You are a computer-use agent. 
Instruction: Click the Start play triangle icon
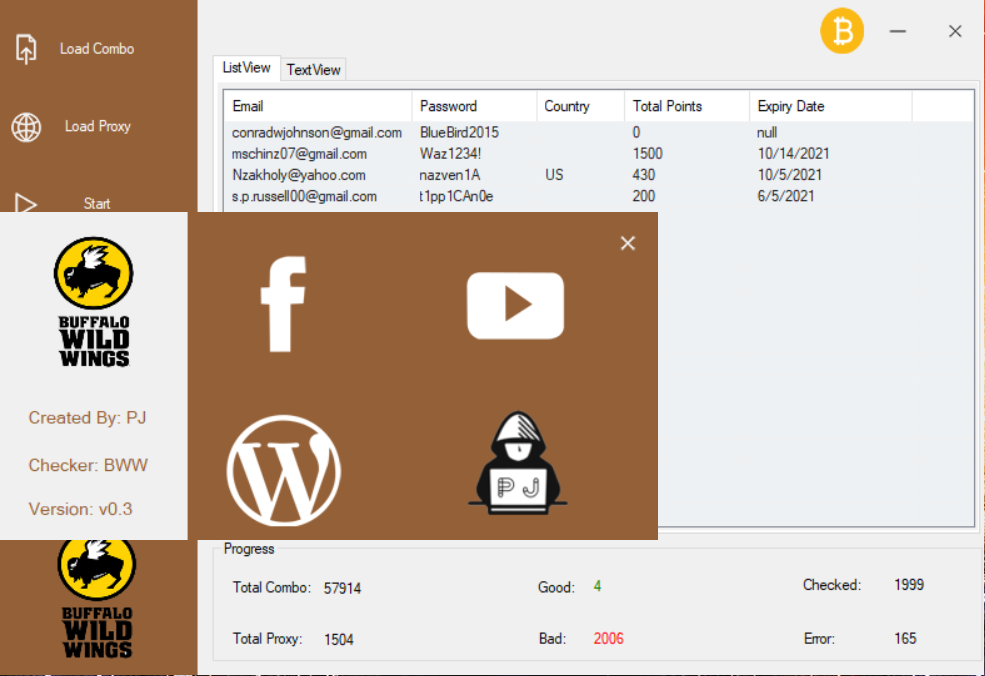tap(26, 204)
